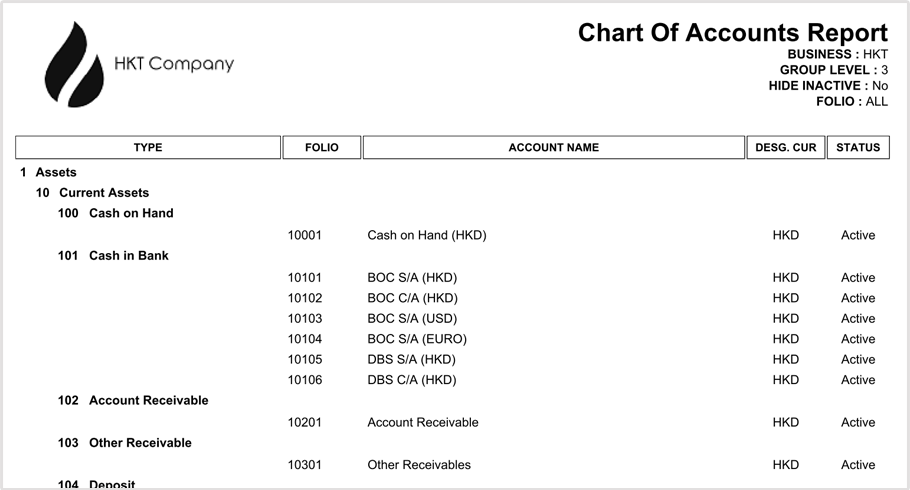This screenshot has height=490, width=910.
Task: Select the Current Assets group row
Action: click(104, 192)
